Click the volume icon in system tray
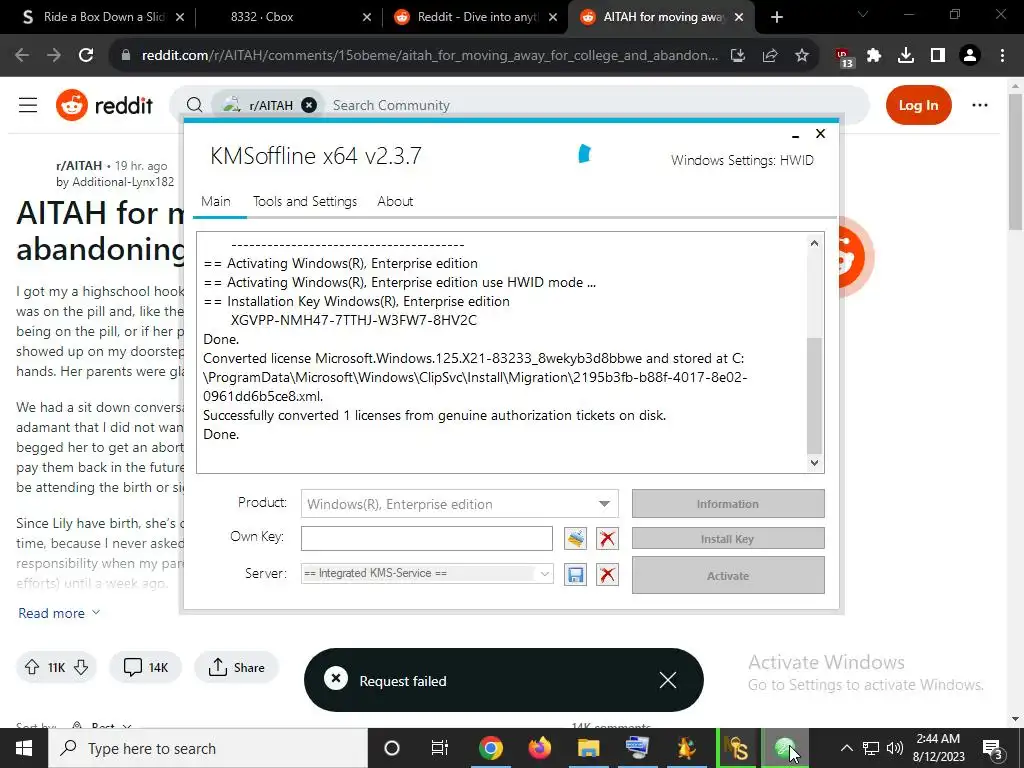1024x768 pixels. [895, 748]
